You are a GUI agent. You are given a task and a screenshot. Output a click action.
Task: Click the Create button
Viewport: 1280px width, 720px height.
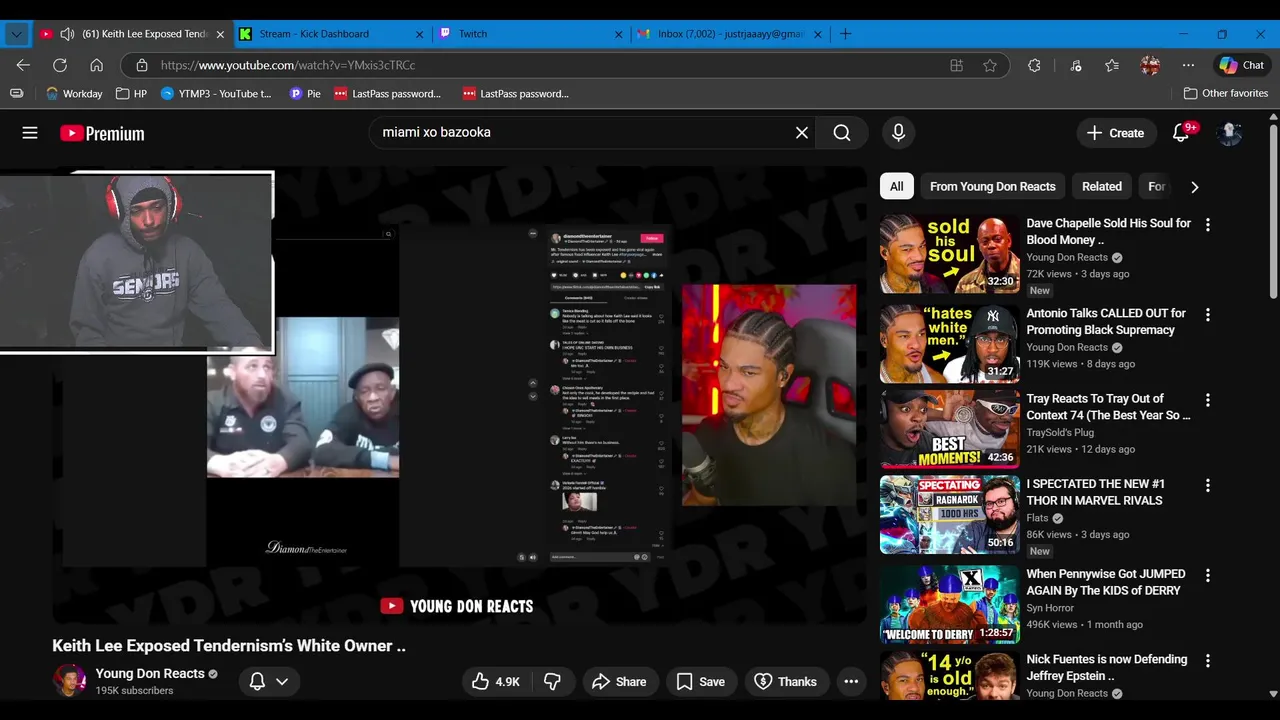[1116, 133]
